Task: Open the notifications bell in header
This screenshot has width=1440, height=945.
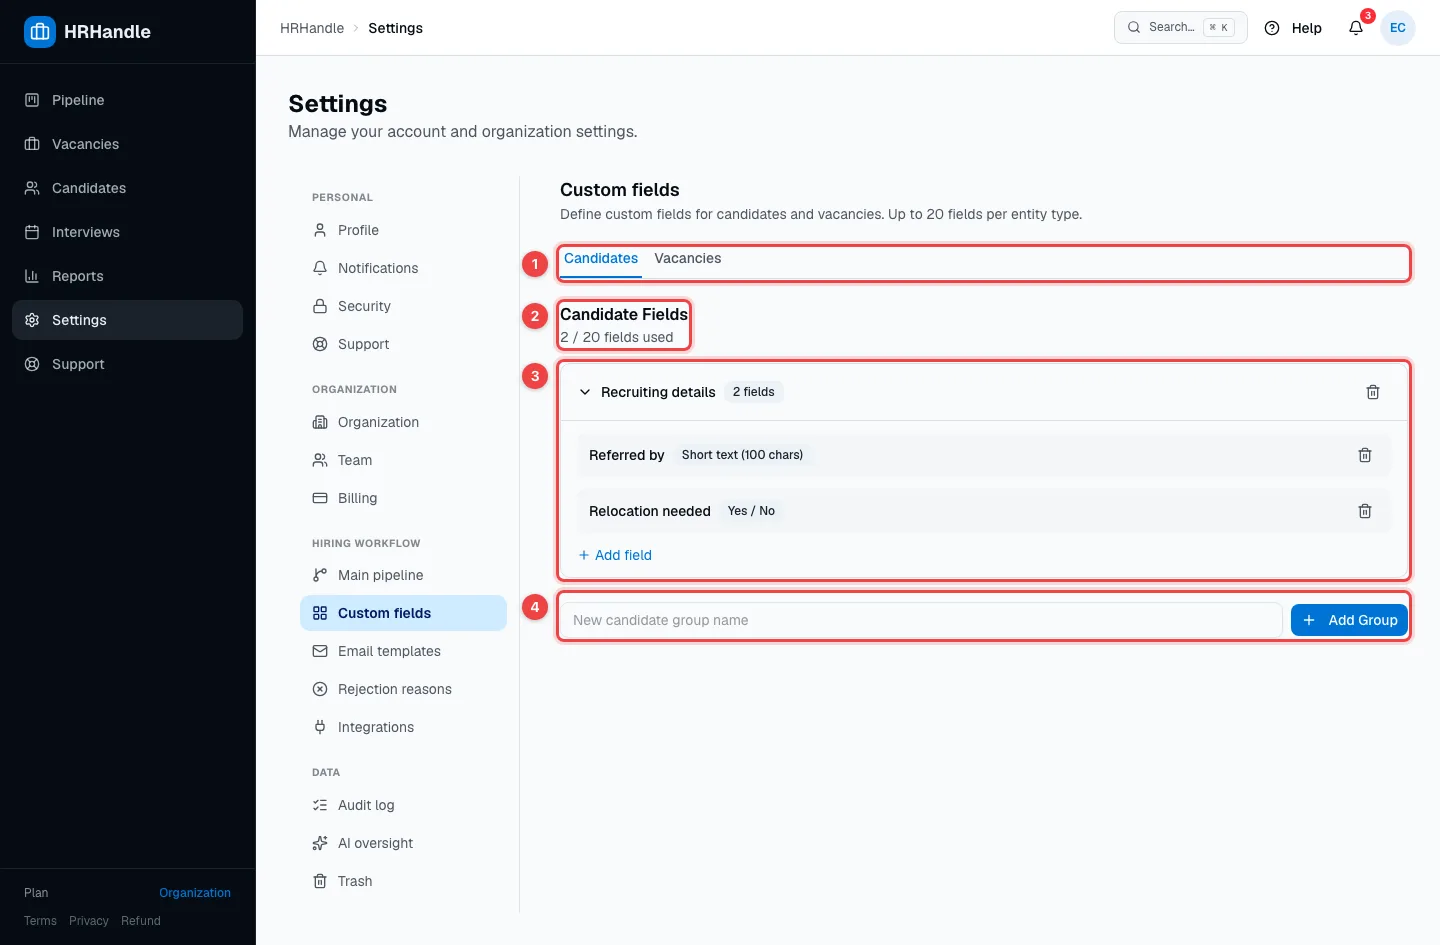Action: [1356, 28]
